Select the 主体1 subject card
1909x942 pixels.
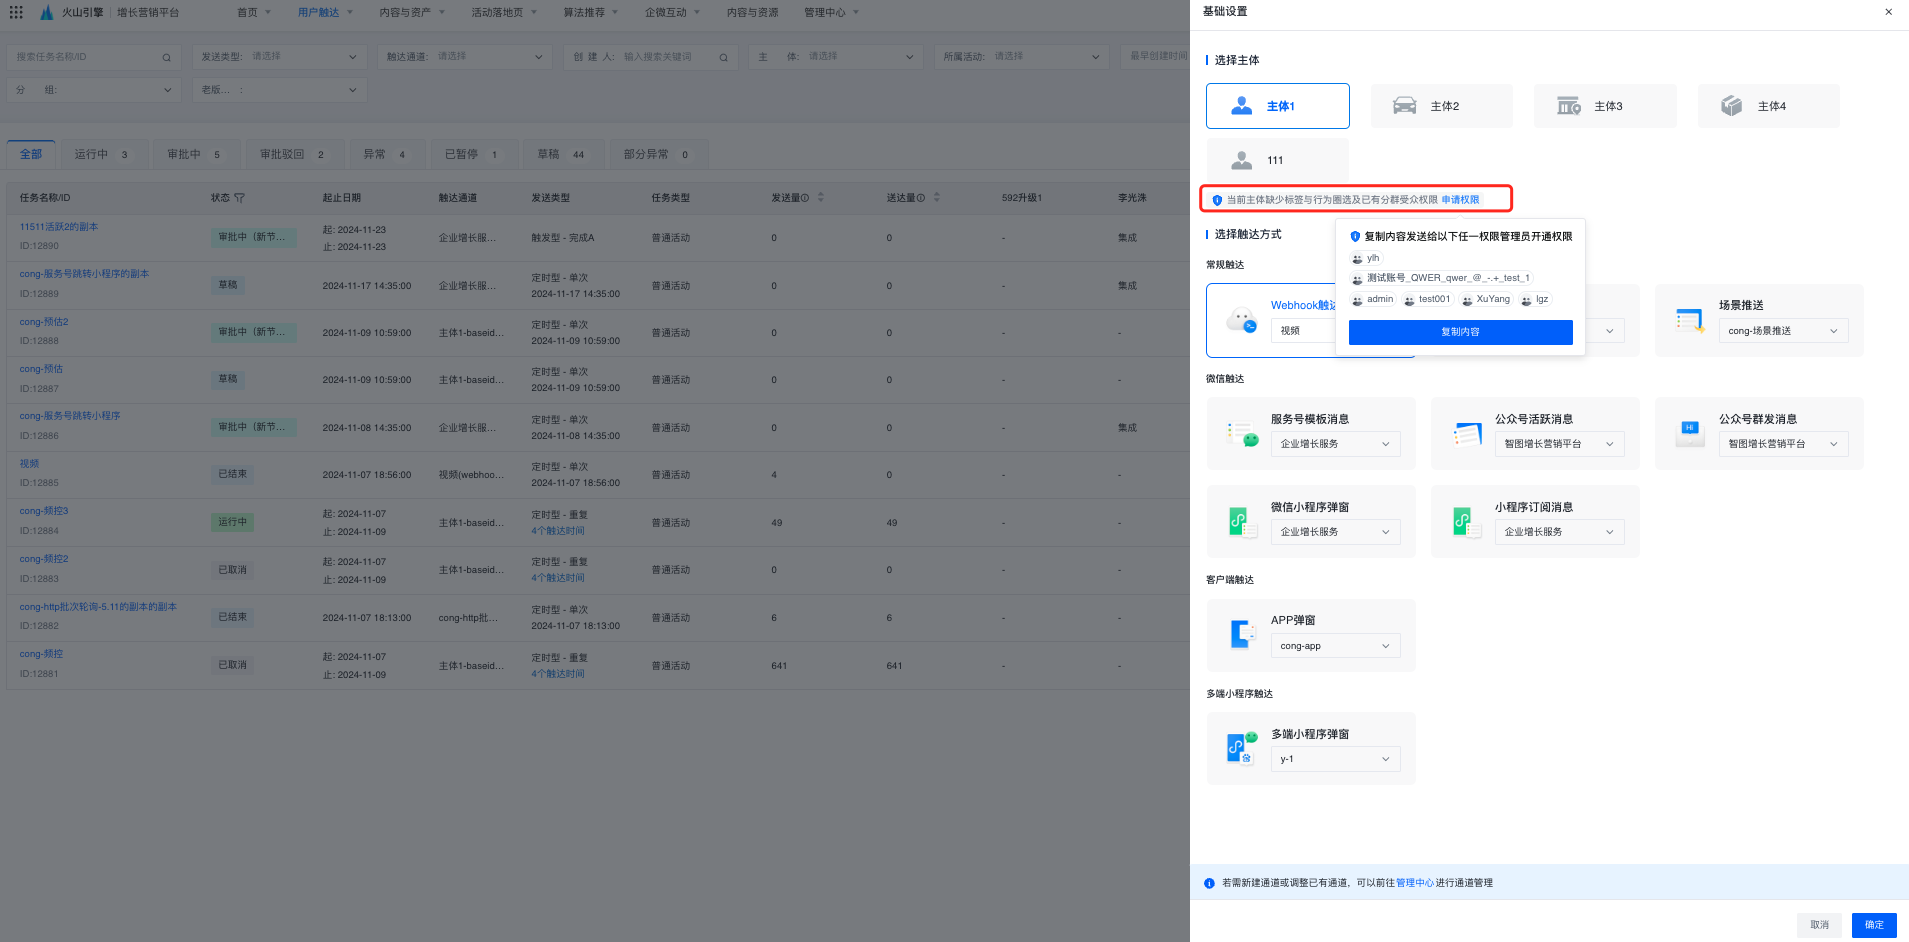(x=1277, y=106)
